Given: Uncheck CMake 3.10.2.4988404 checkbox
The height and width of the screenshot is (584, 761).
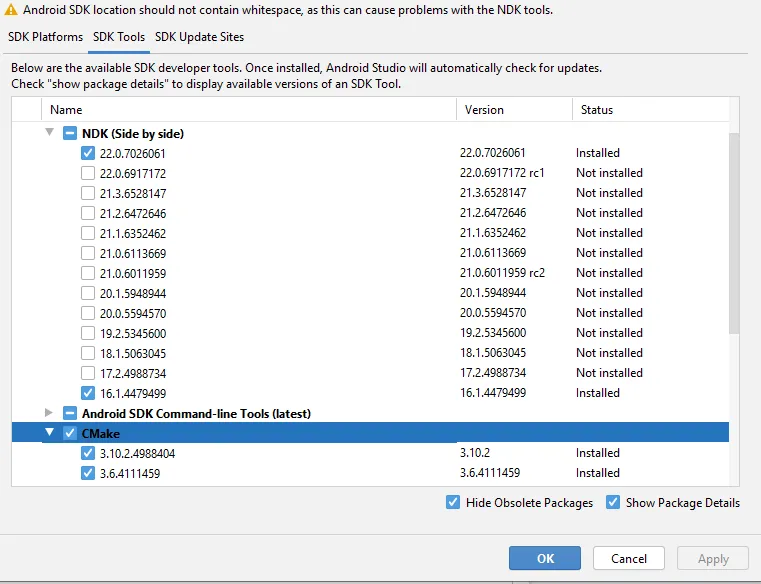Looking at the screenshot, I should click(88, 453).
